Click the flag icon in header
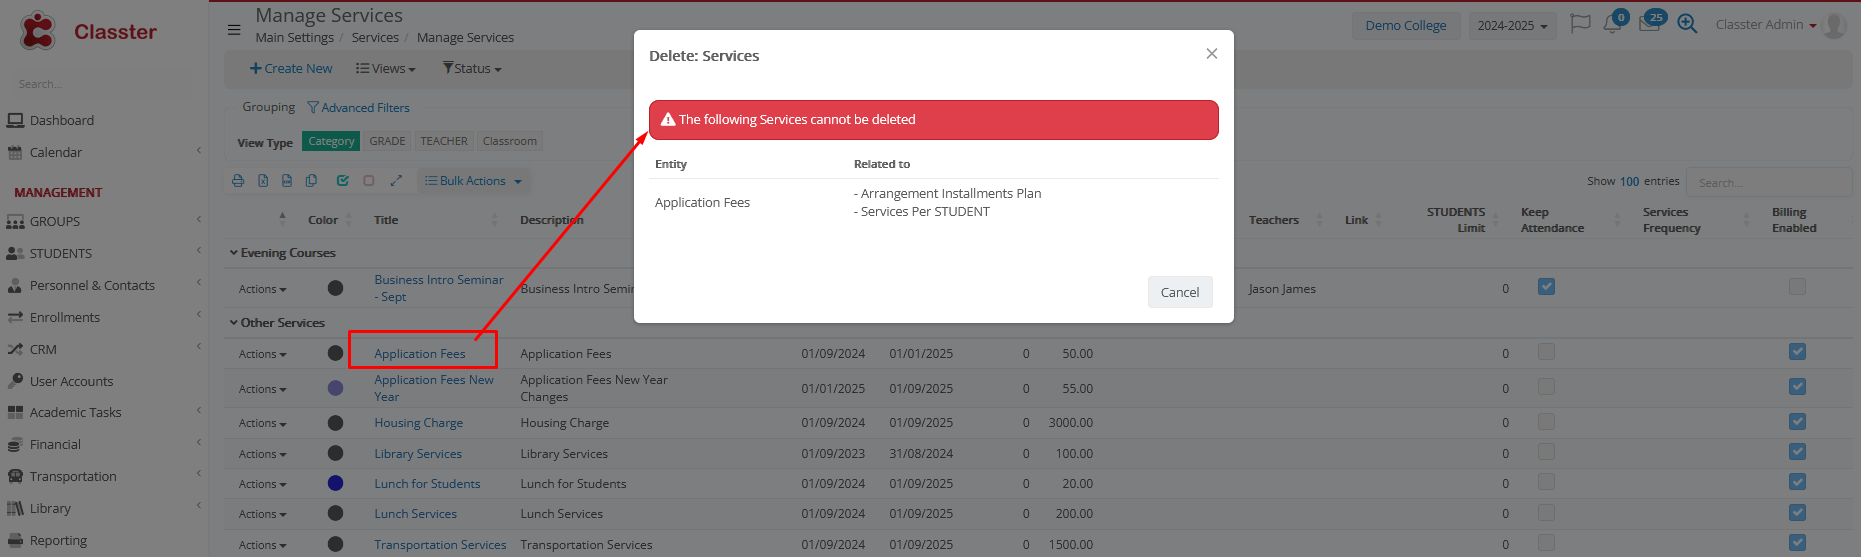Viewport: 1861px width, 557px height. point(1580,24)
